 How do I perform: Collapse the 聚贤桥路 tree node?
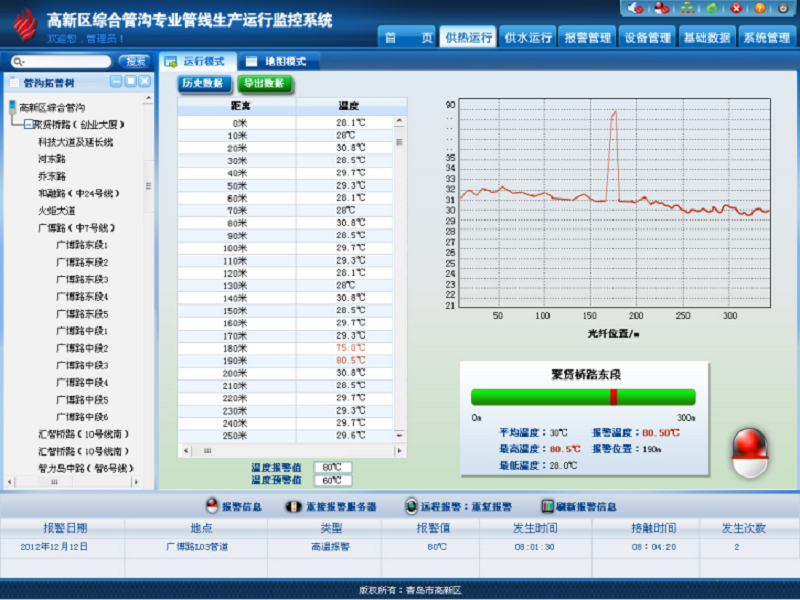coord(28,125)
